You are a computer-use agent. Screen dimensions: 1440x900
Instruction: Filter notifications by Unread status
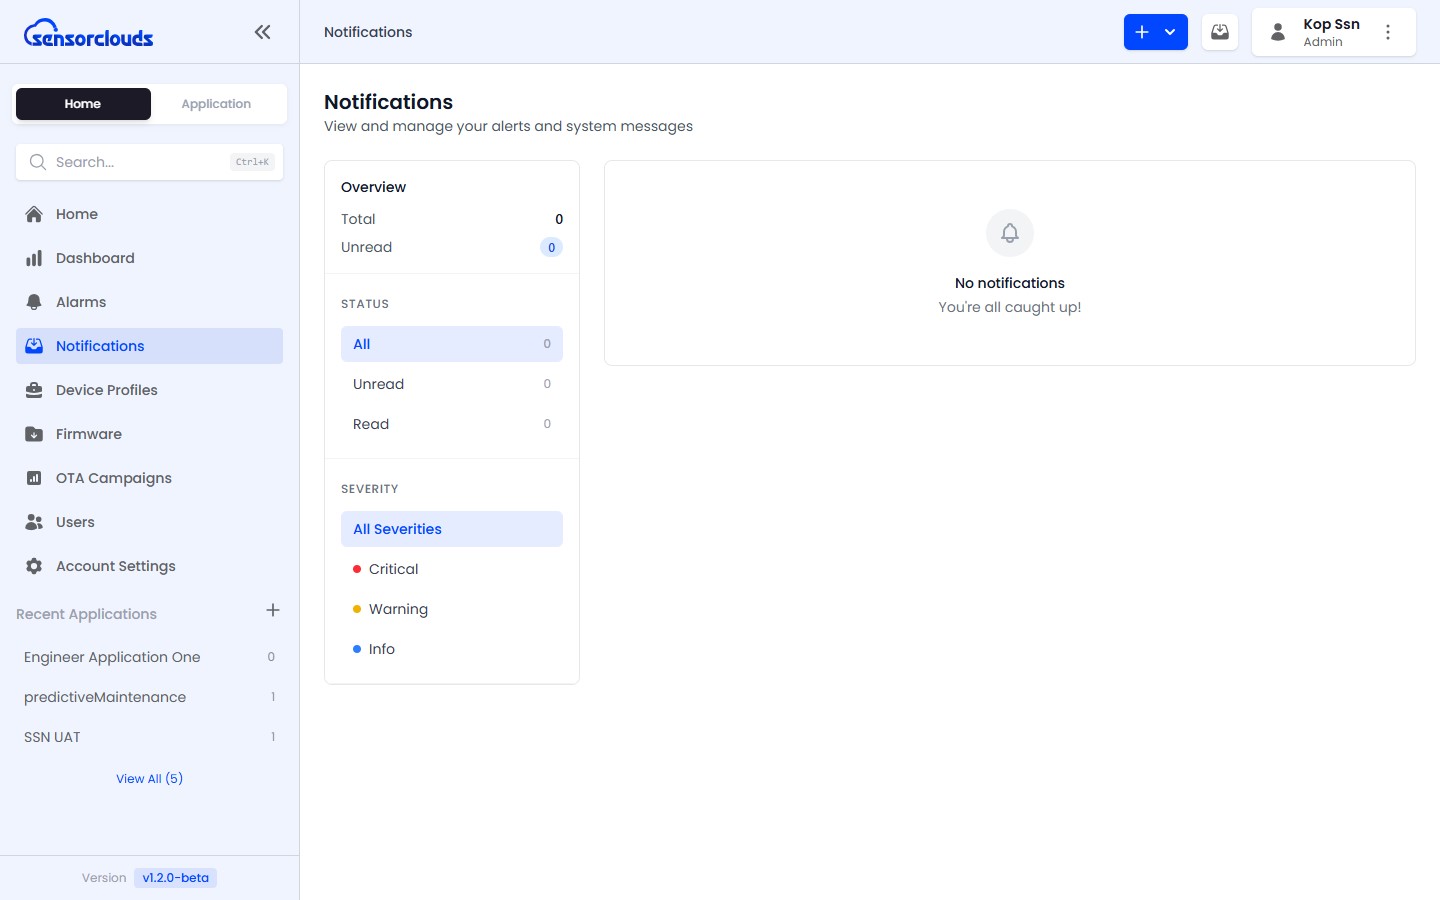451,384
